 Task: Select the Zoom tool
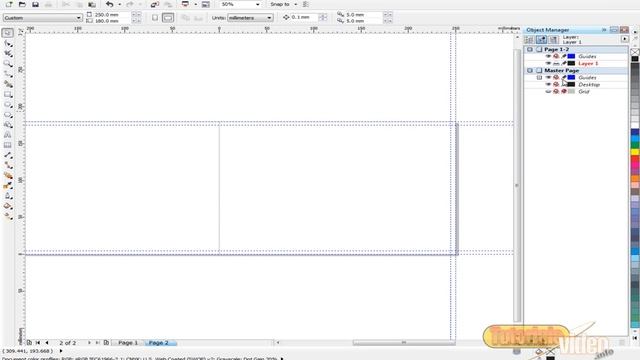point(8,64)
